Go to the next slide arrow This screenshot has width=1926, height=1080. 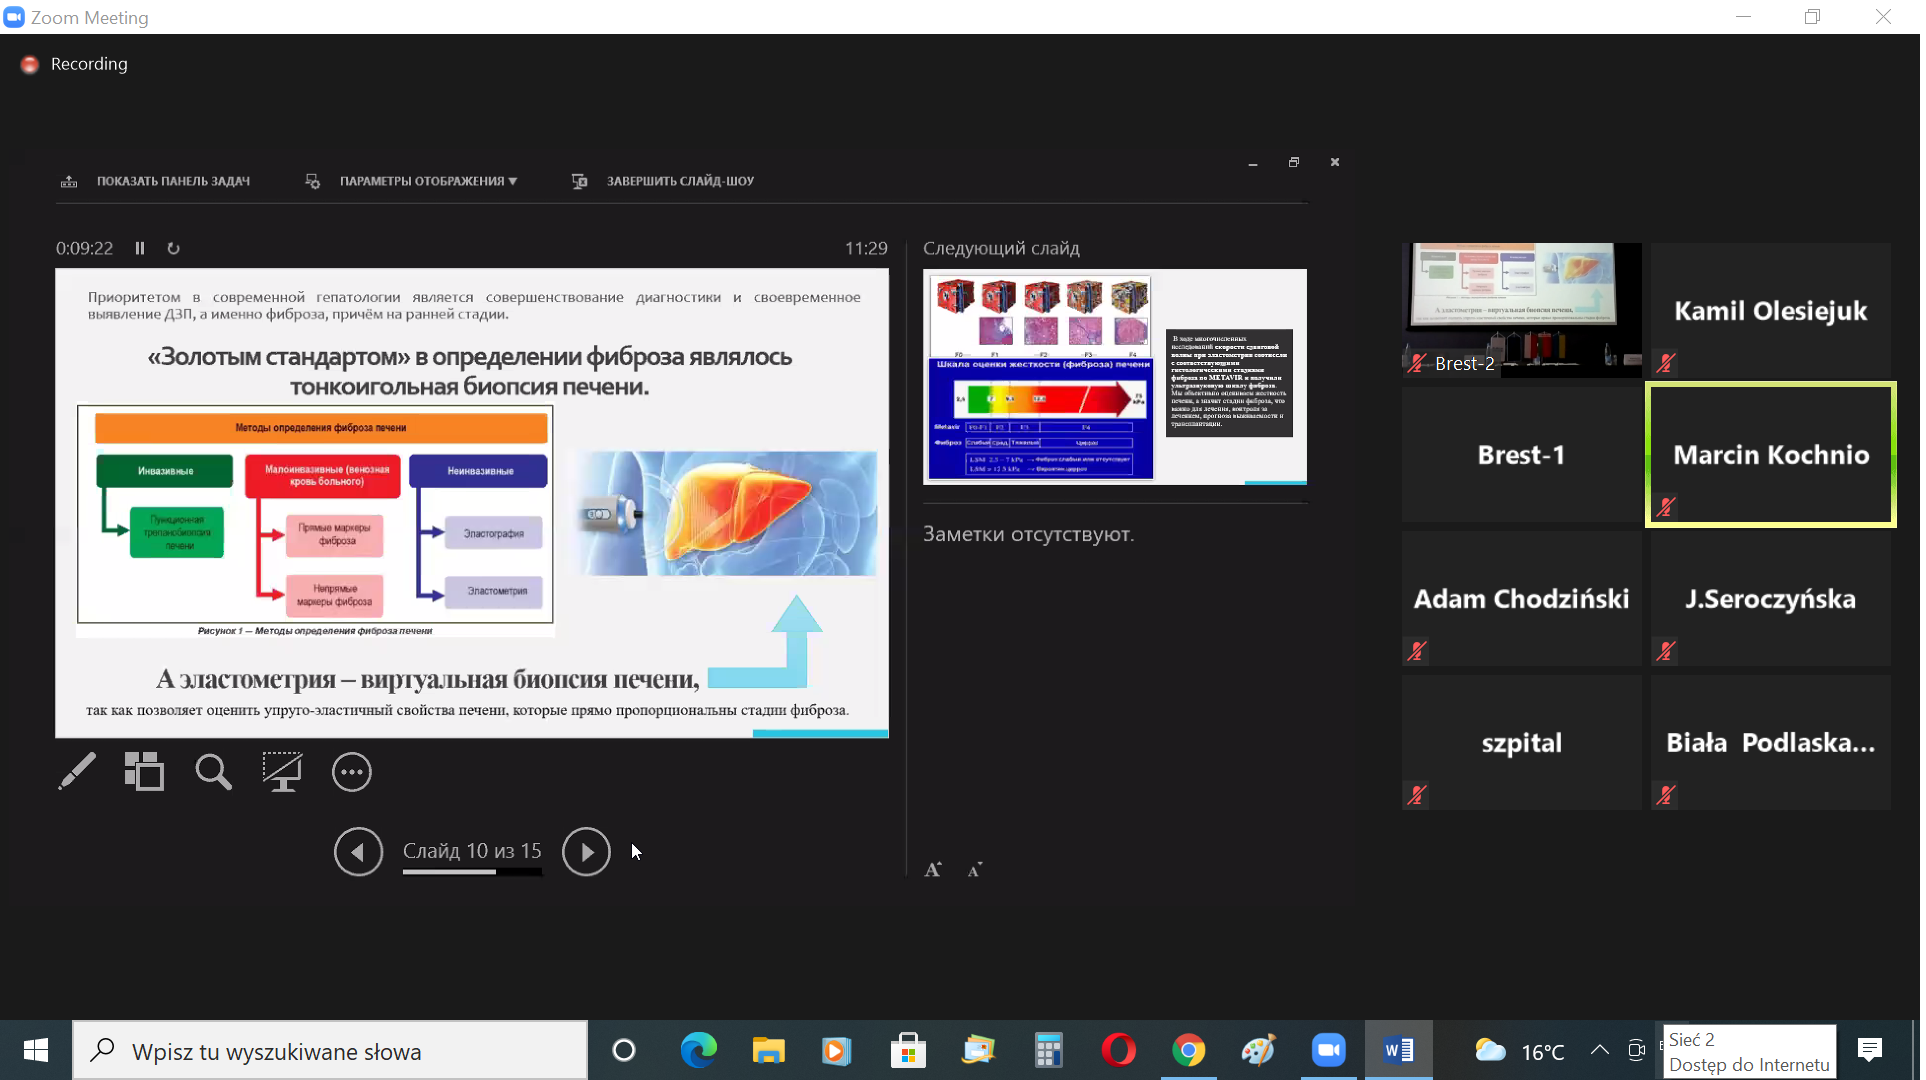coord(586,852)
